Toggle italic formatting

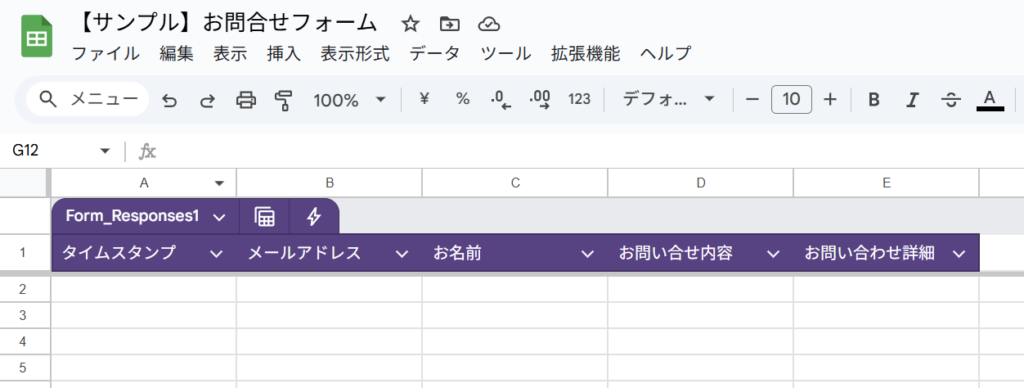click(912, 100)
